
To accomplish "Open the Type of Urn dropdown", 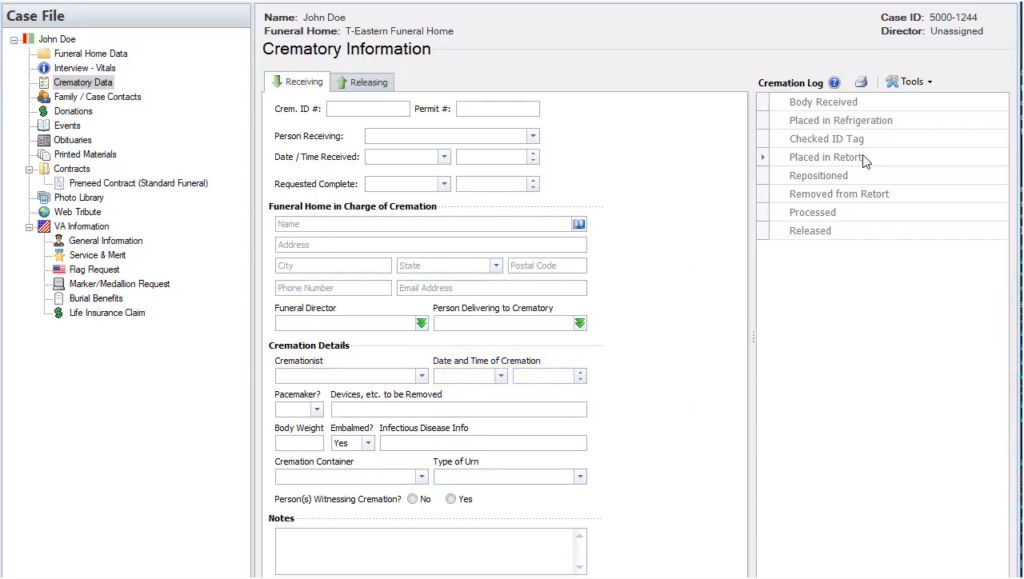I will click(580, 477).
